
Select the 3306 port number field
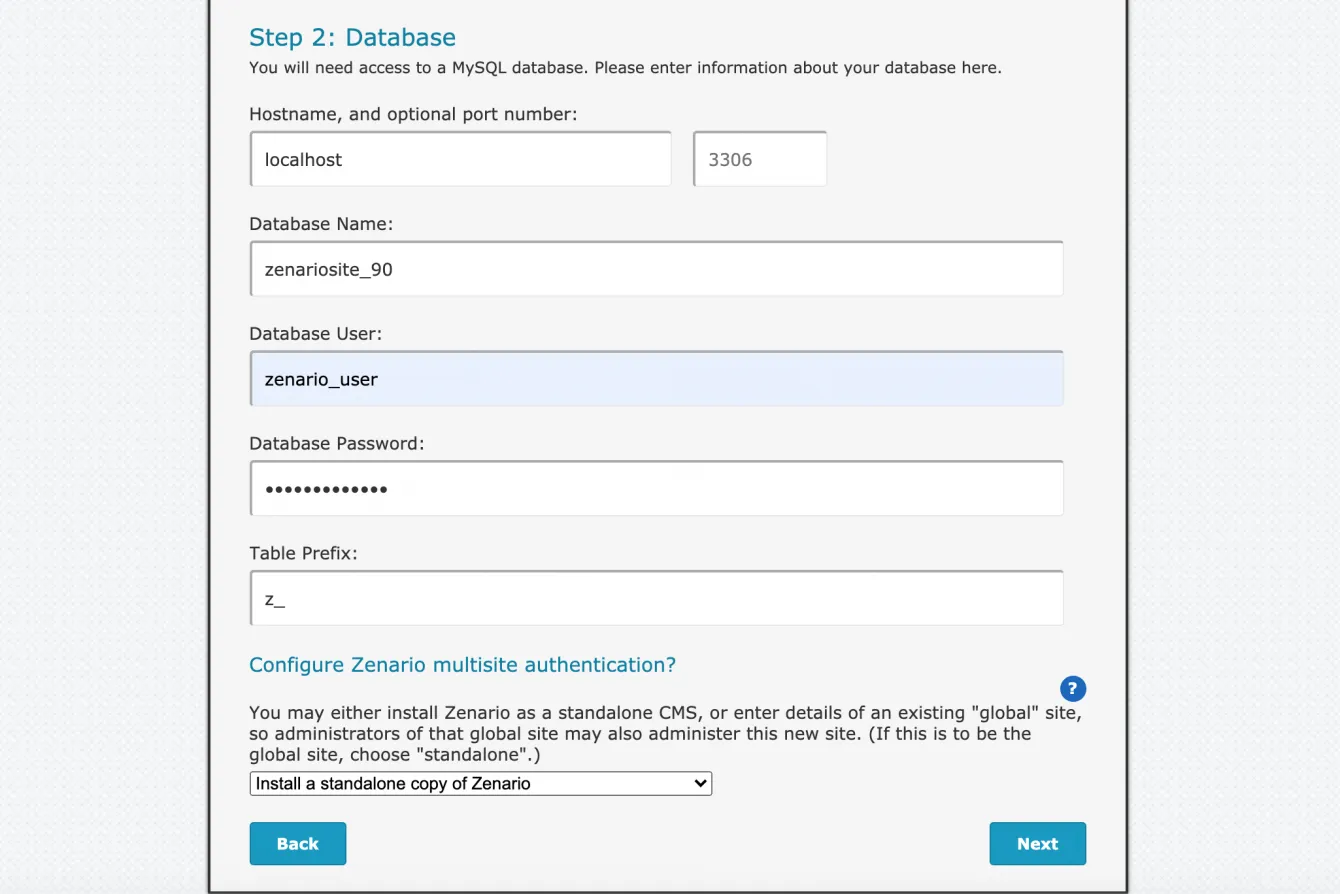760,159
